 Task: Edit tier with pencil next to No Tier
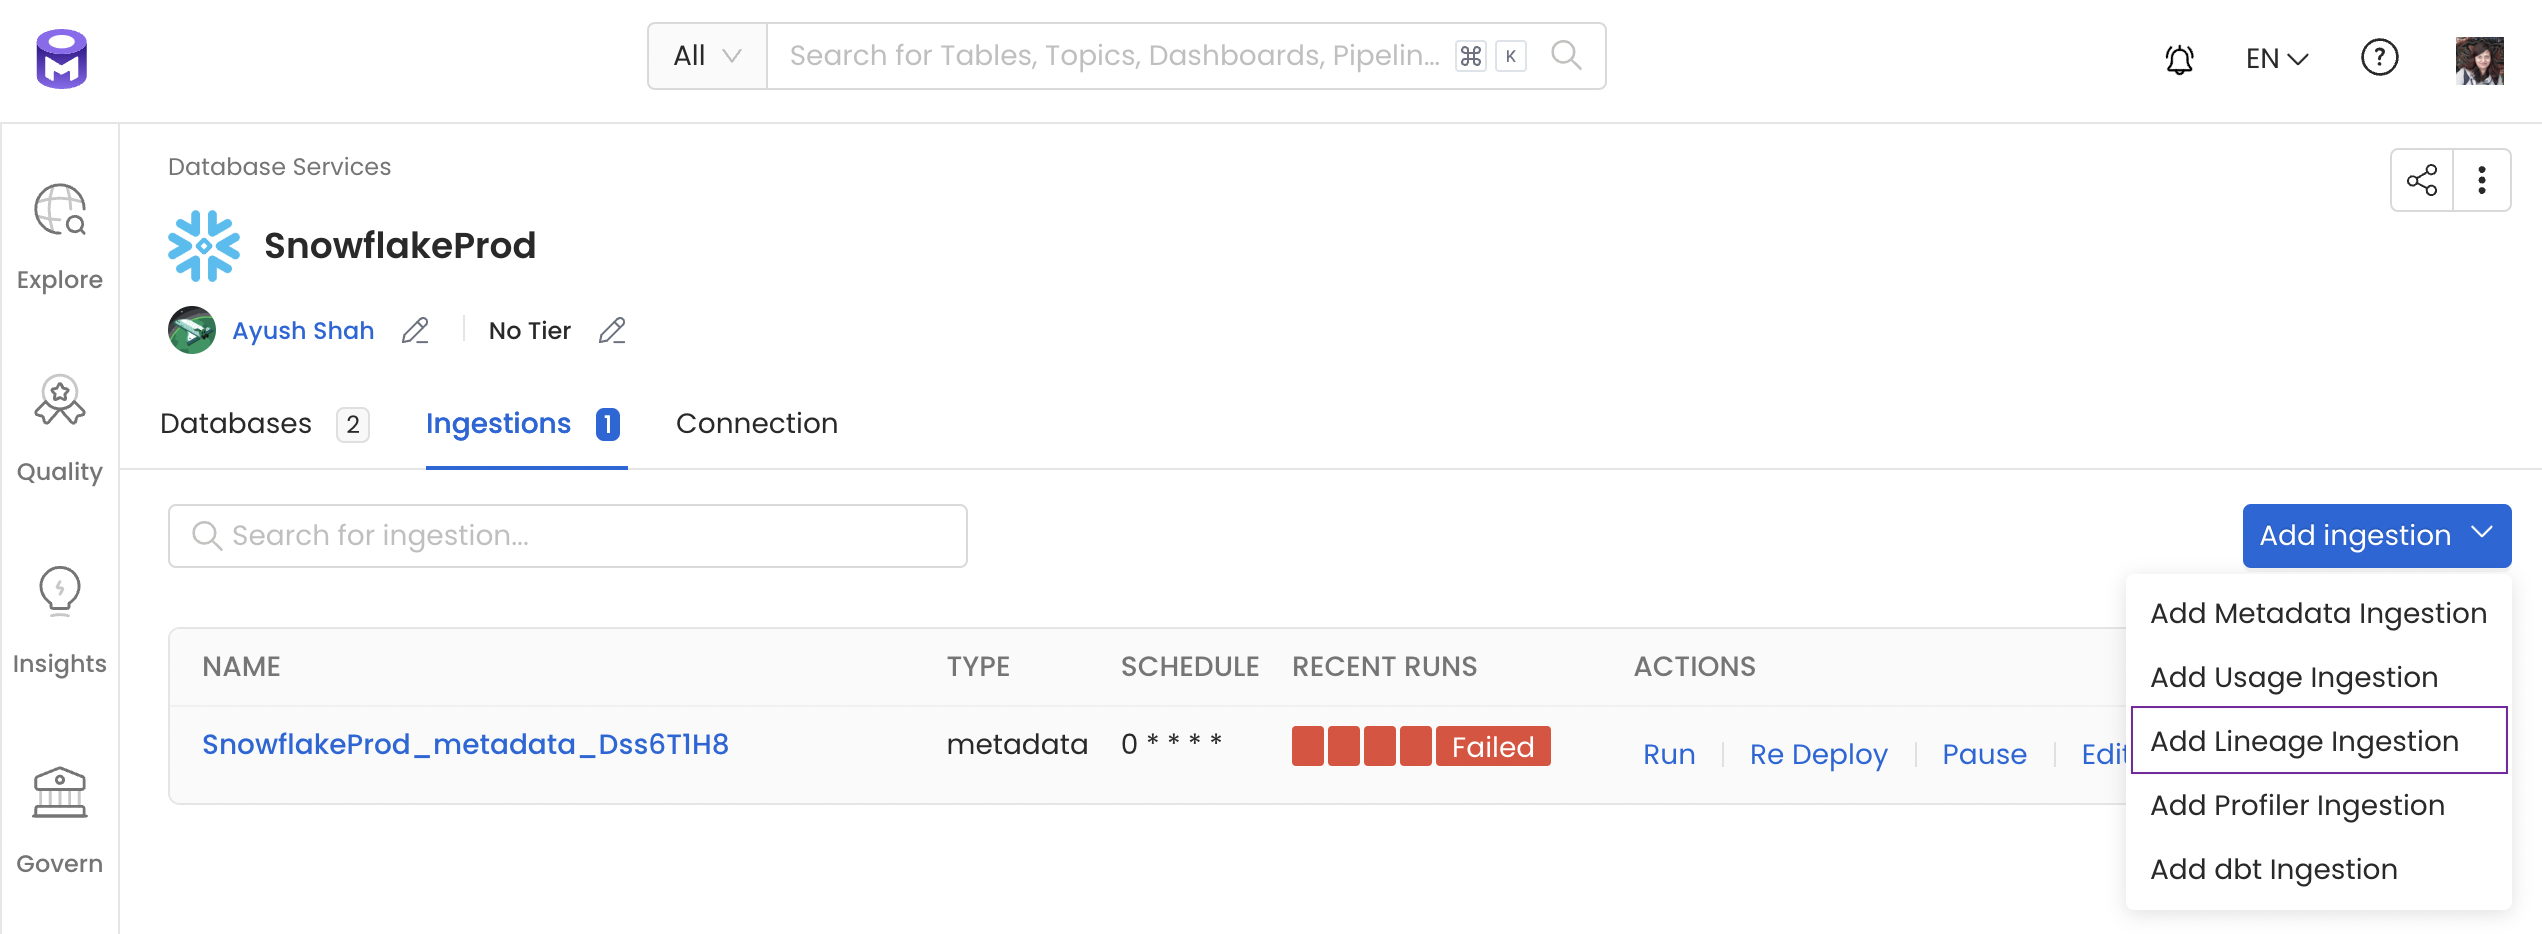click(x=612, y=331)
